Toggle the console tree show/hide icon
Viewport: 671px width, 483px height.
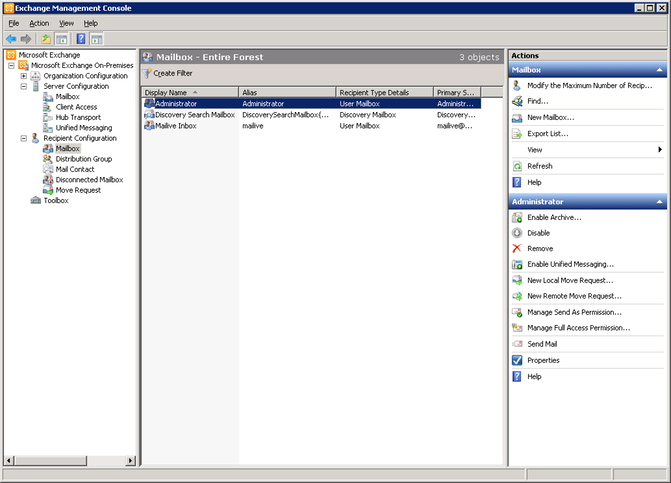click(x=62, y=39)
